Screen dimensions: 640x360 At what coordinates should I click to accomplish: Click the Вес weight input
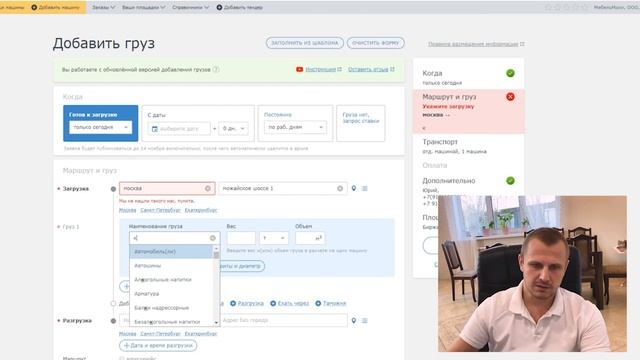[x=241, y=238]
